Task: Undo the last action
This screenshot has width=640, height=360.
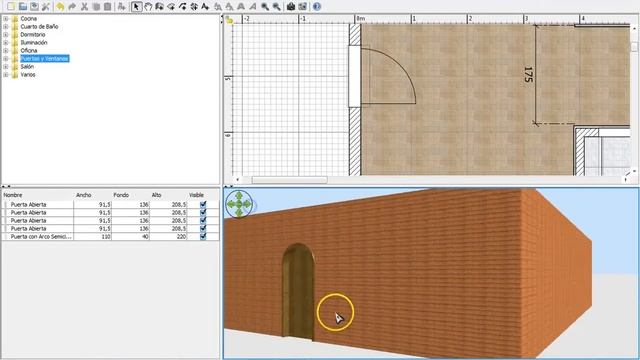Action: [x=60, y=7]
